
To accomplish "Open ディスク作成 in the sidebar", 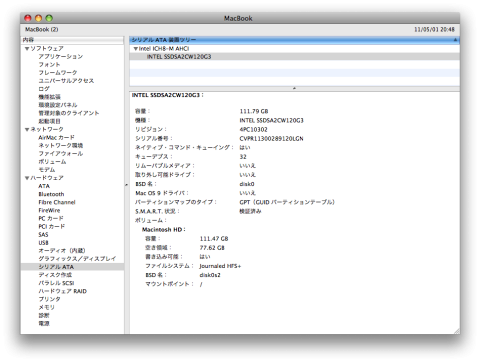I will (x=55, y=275).
